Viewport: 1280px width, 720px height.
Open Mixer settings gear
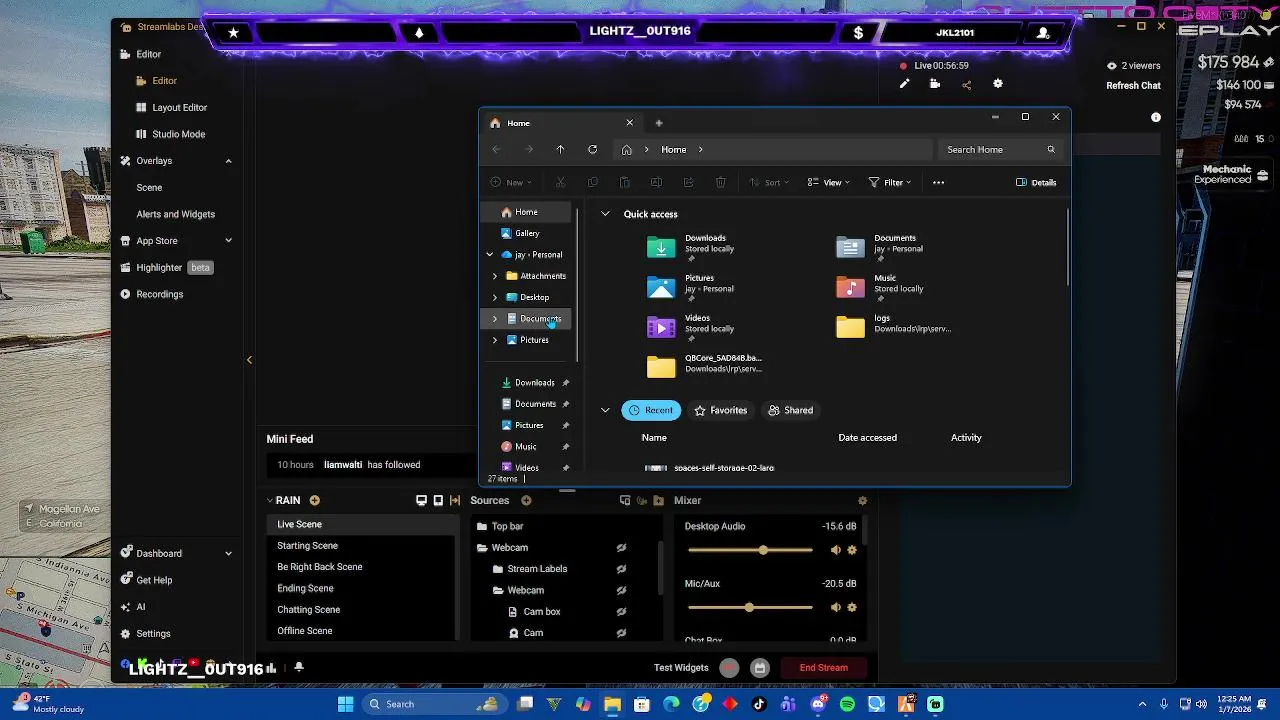pyautogui.click(x=862, y=500)
